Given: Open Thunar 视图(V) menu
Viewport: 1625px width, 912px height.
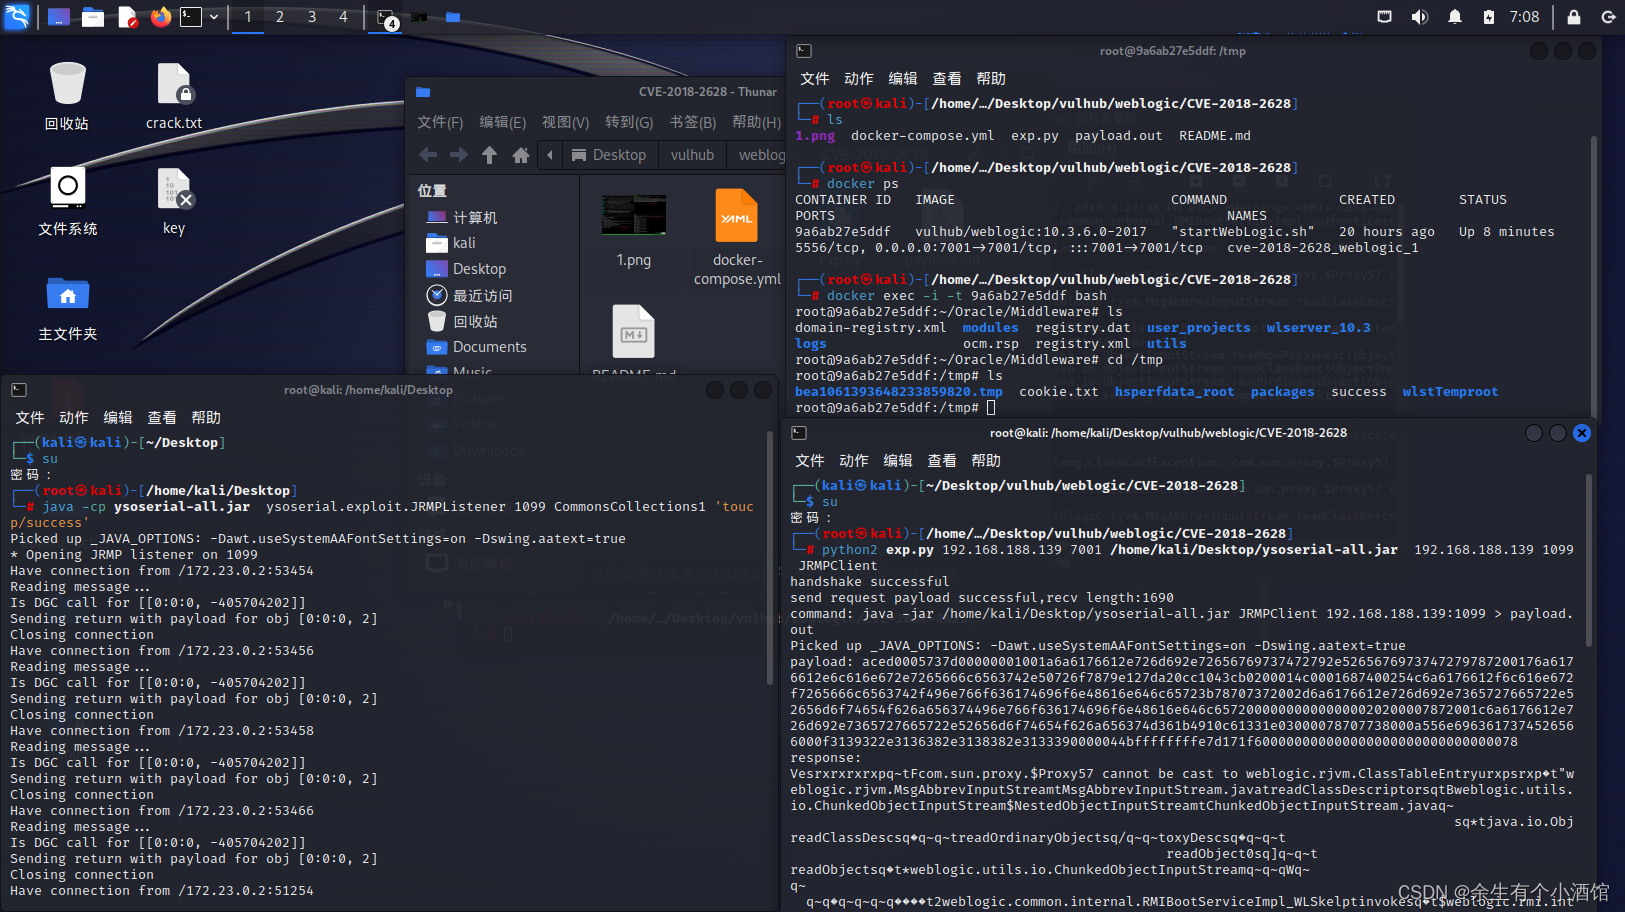Looking at the screenshot, I should [565, 122].
